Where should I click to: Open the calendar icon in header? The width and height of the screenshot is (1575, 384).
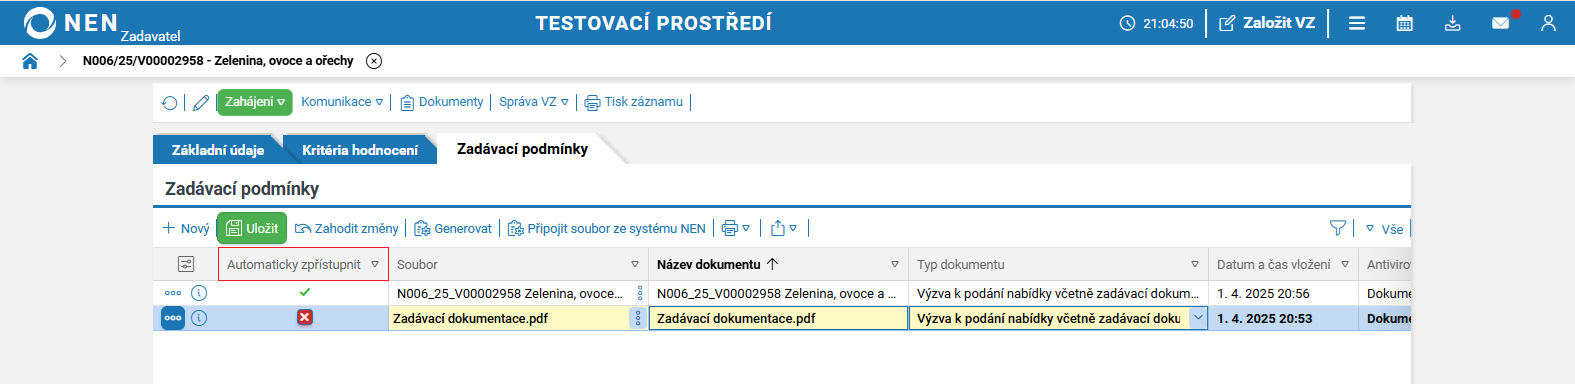point(1405,23)
